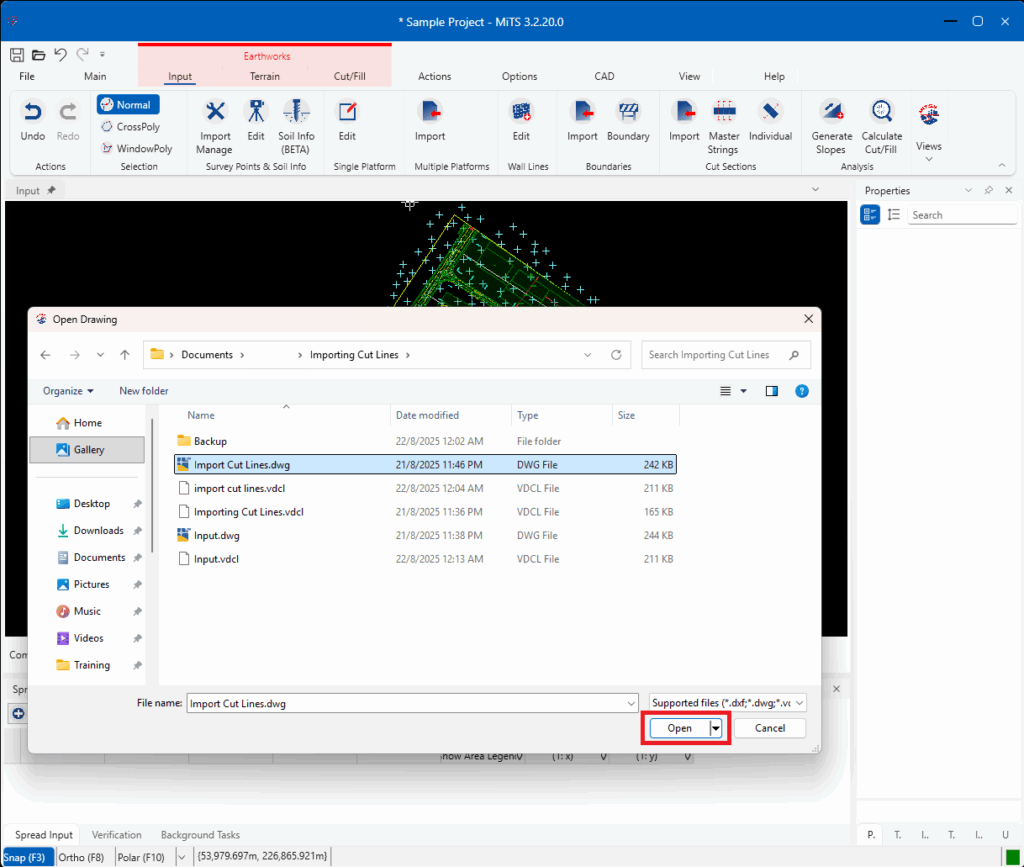The height and width of the screenshot is (867, 1024).
Task: Click the Search Importing Cut Lines field
Action: (x=715, y=355)
